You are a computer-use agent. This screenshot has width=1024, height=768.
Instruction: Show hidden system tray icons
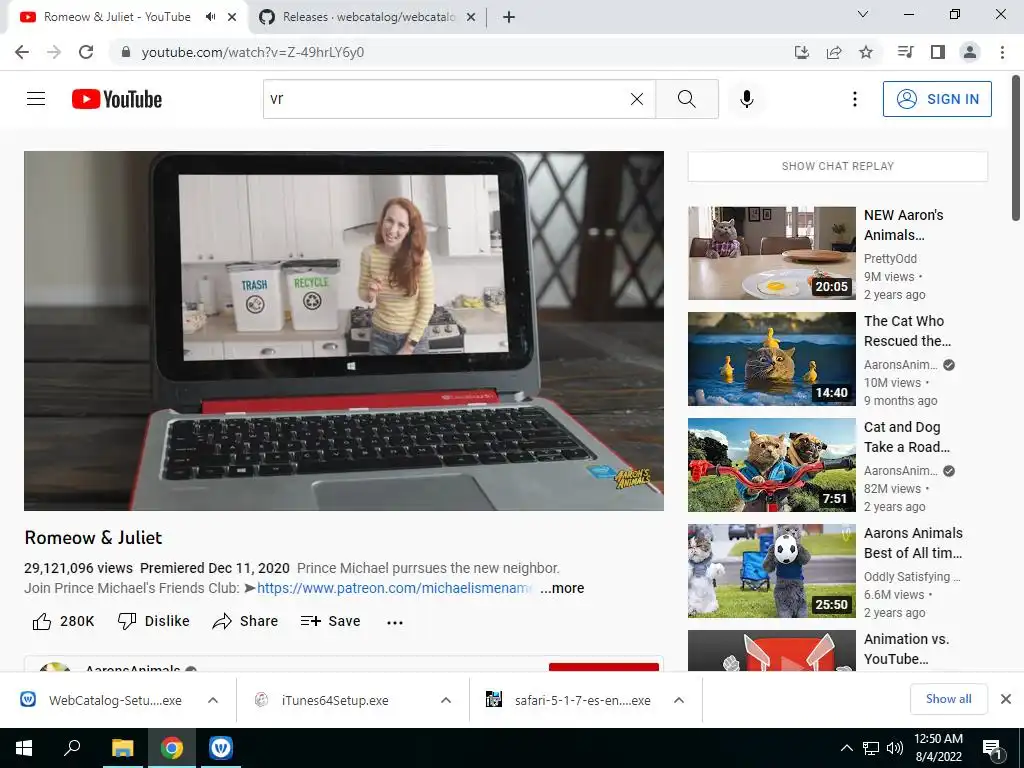coord(846,748)
